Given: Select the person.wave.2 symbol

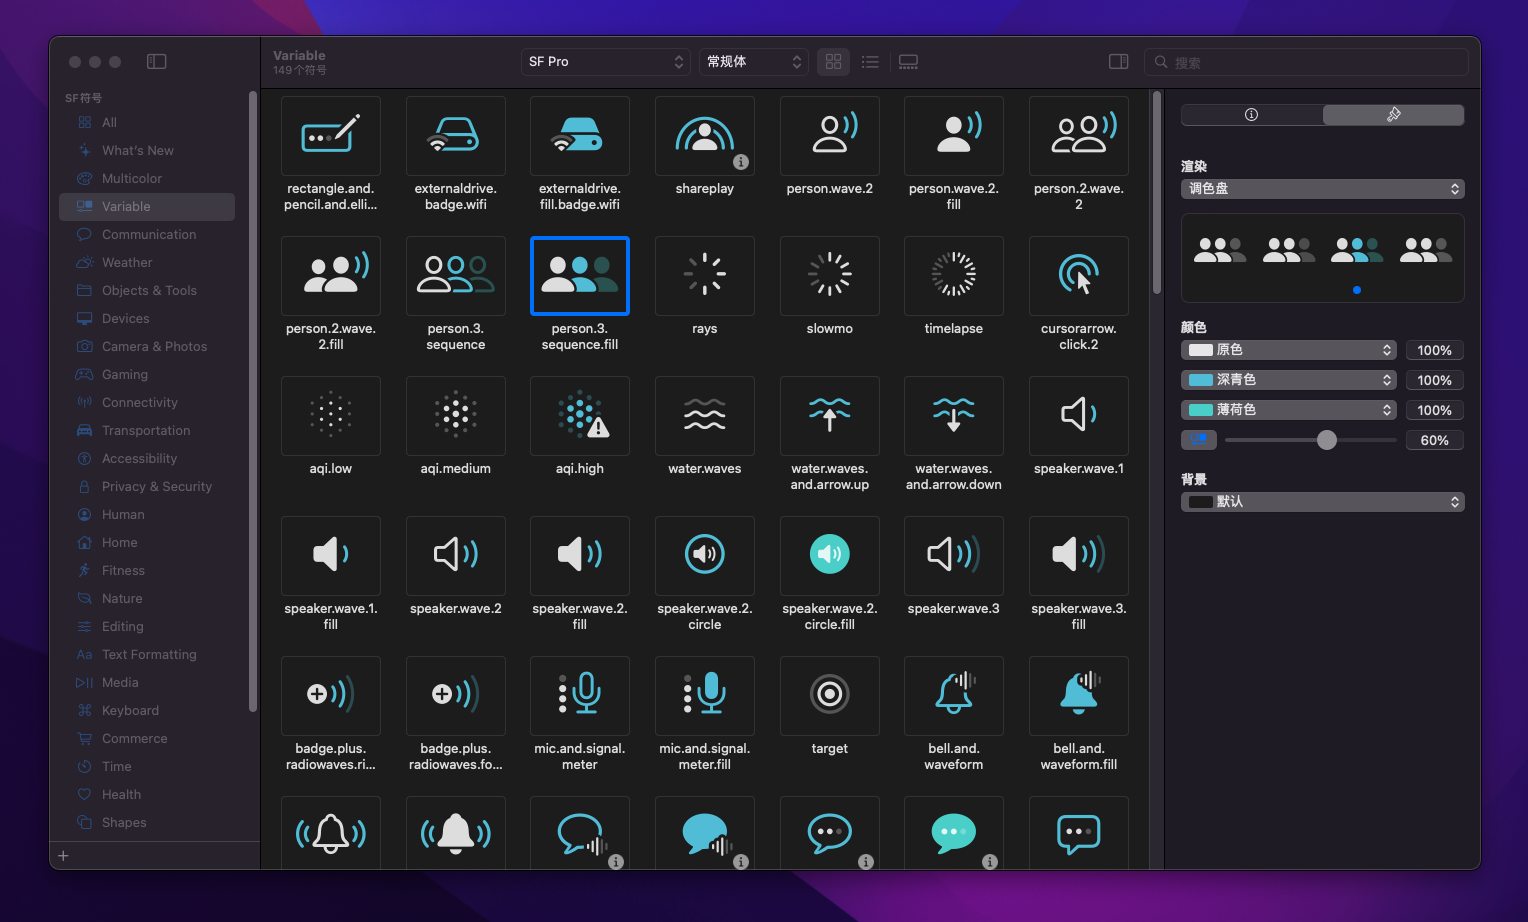Looking at the screenshot, I should click(829, 136).
